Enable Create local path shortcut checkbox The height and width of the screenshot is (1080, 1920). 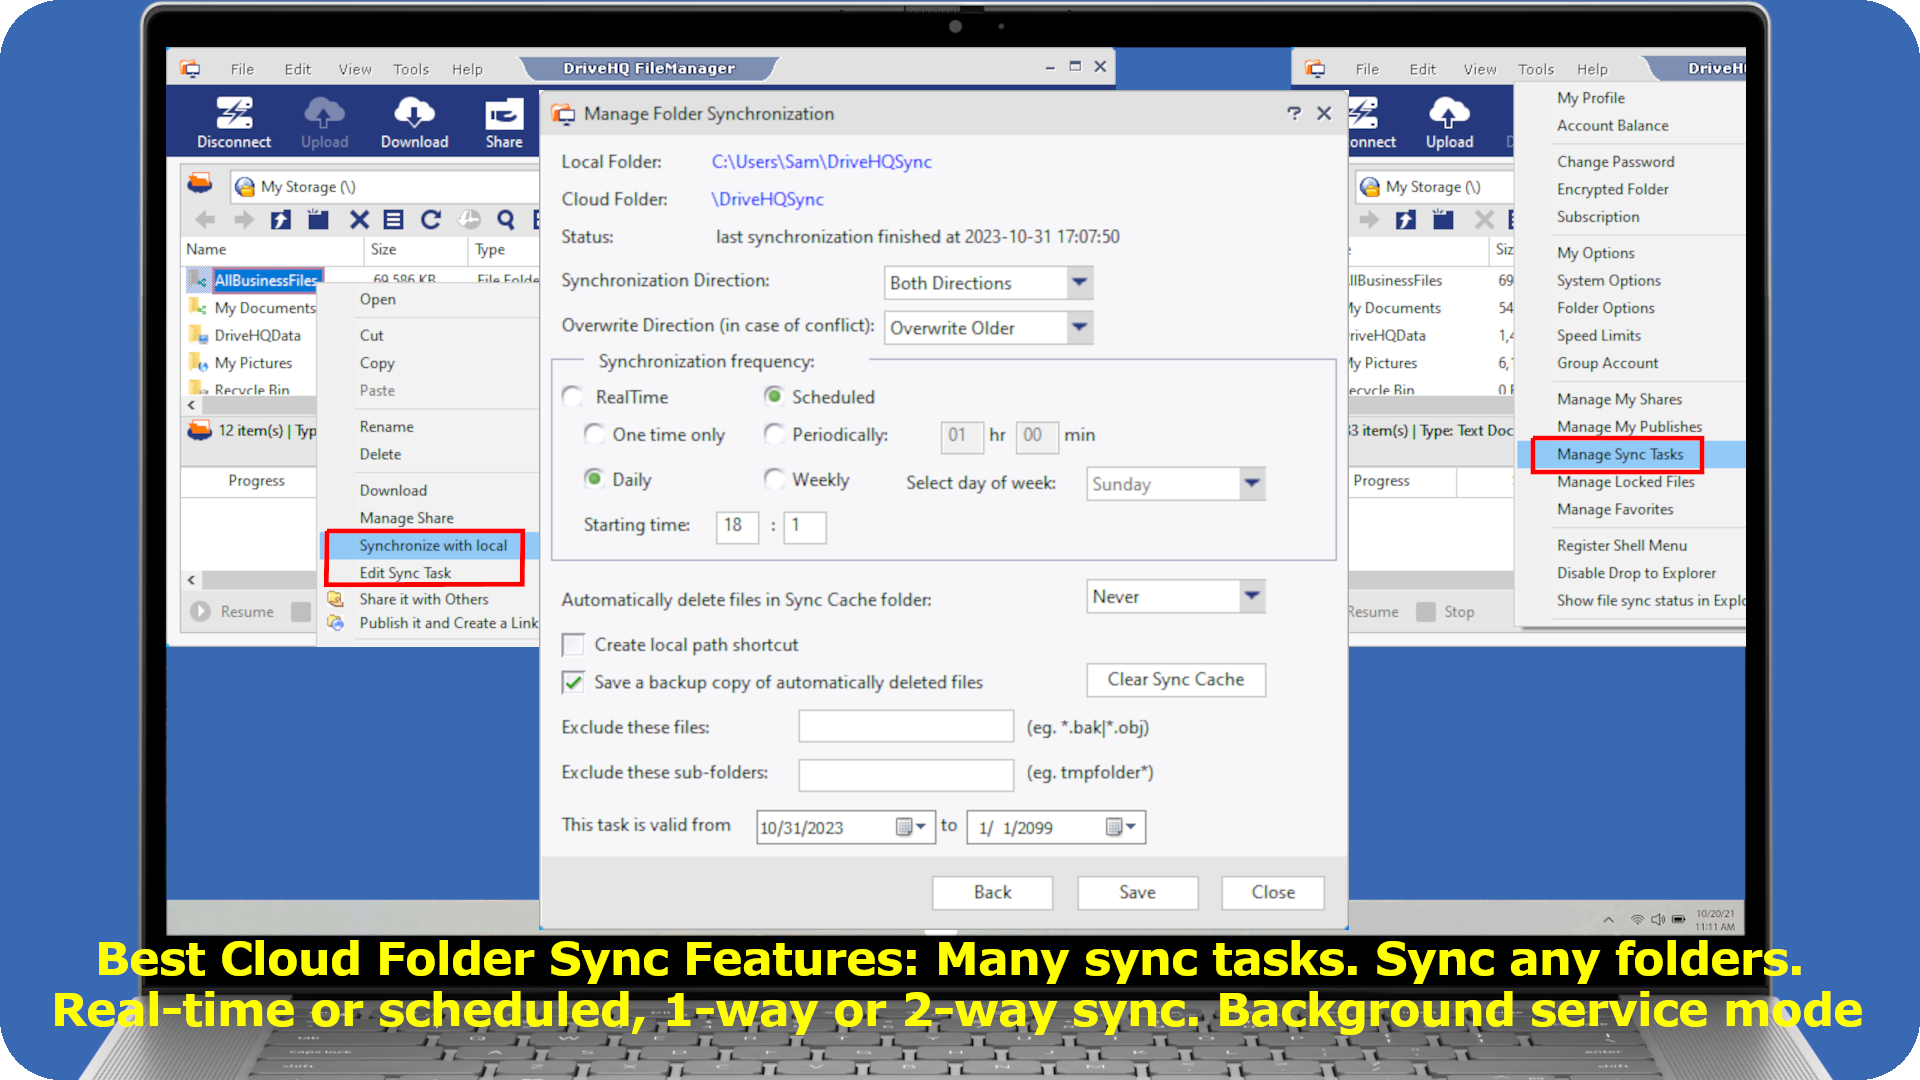[x=574, y=645]
